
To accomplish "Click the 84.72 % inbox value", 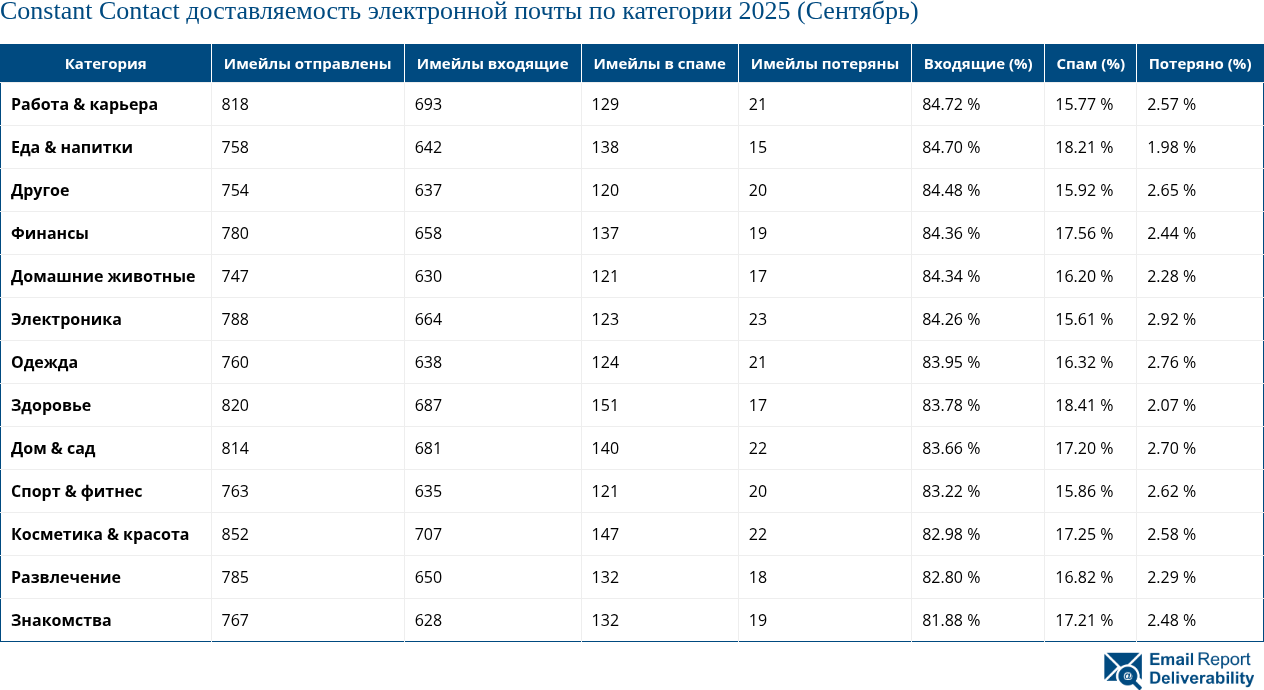I will 951,104.
